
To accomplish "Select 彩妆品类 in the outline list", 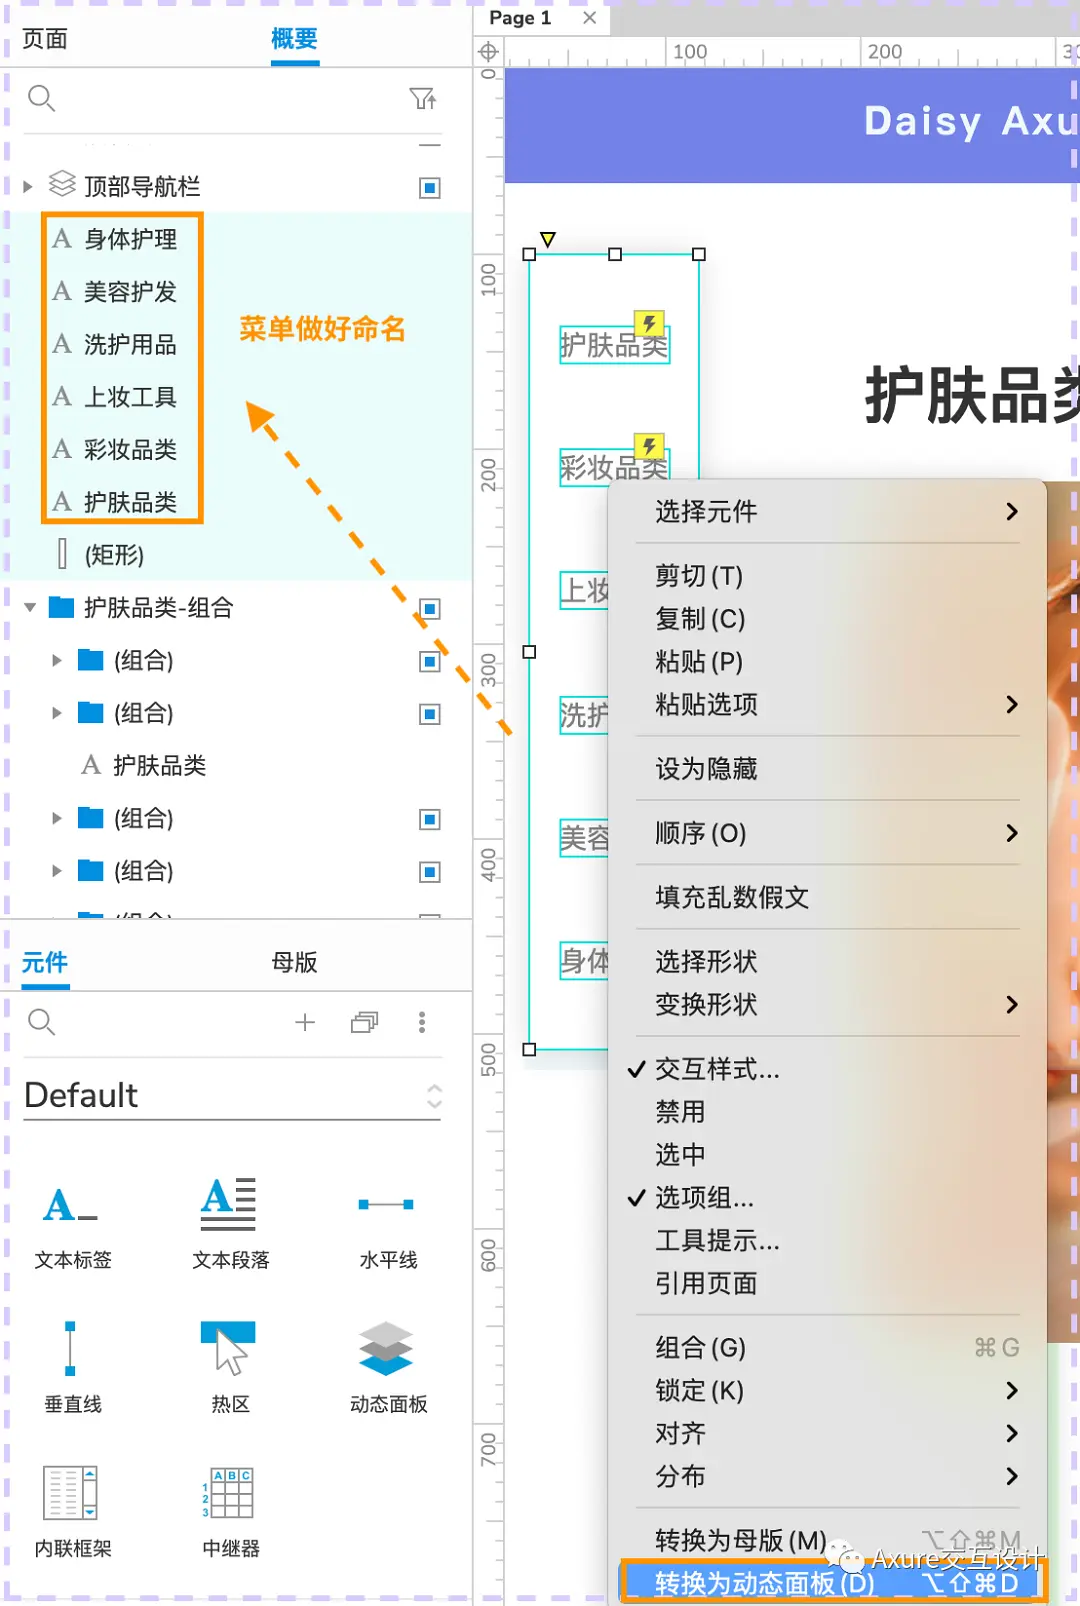I will [130, 450].
